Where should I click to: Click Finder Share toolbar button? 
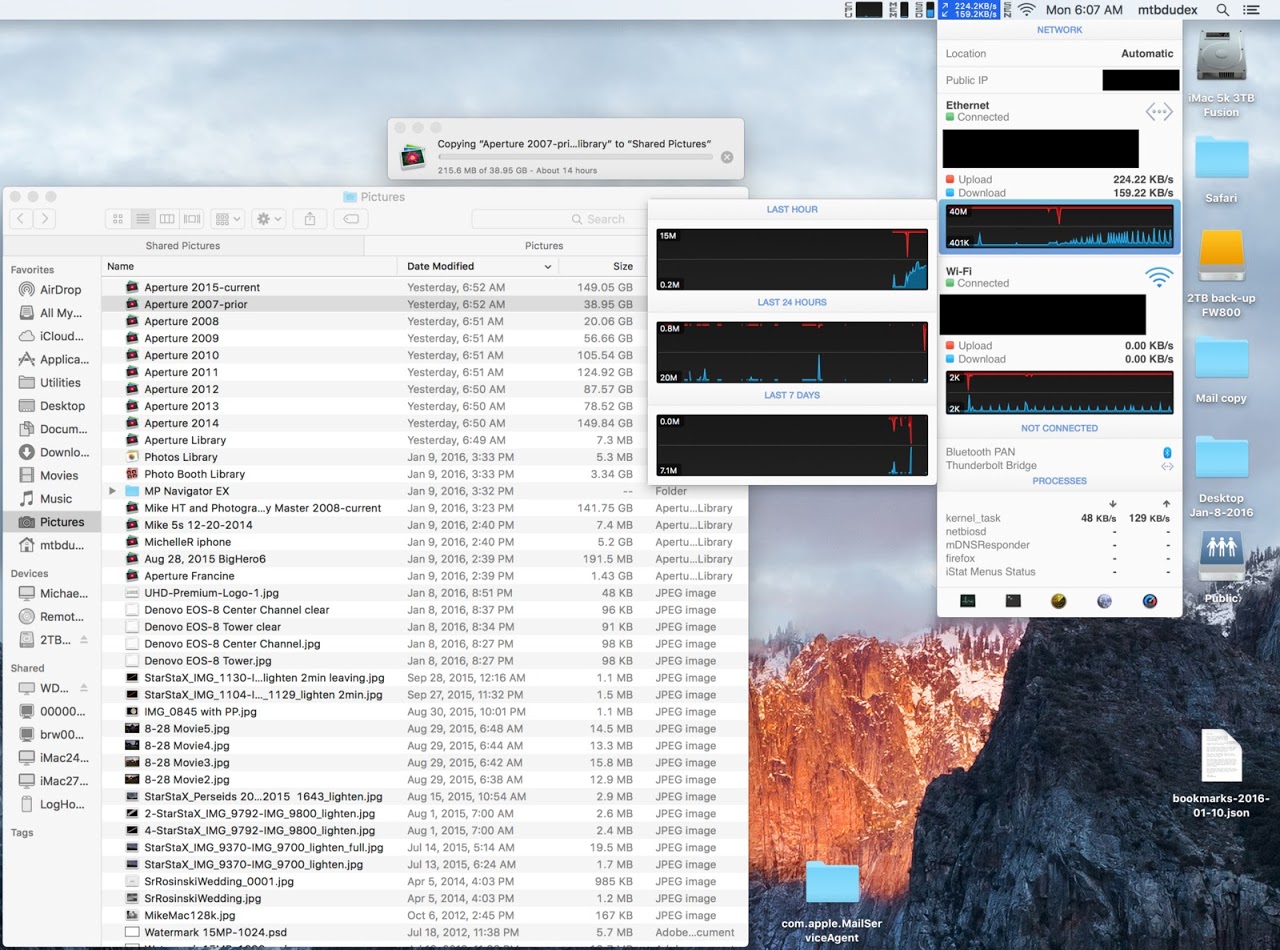click(310, 219)
